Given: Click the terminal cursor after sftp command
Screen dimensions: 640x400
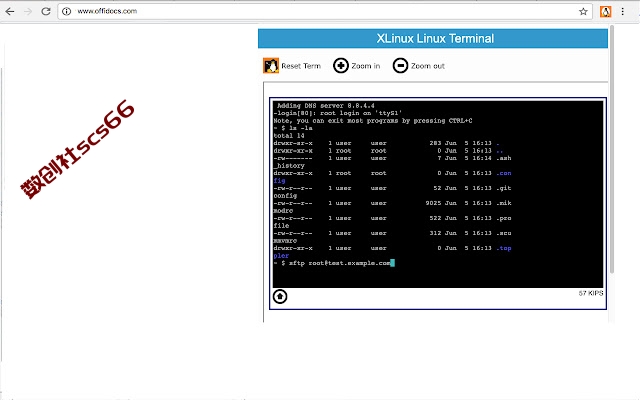Looking at the screenshot, I should [392, 263].
